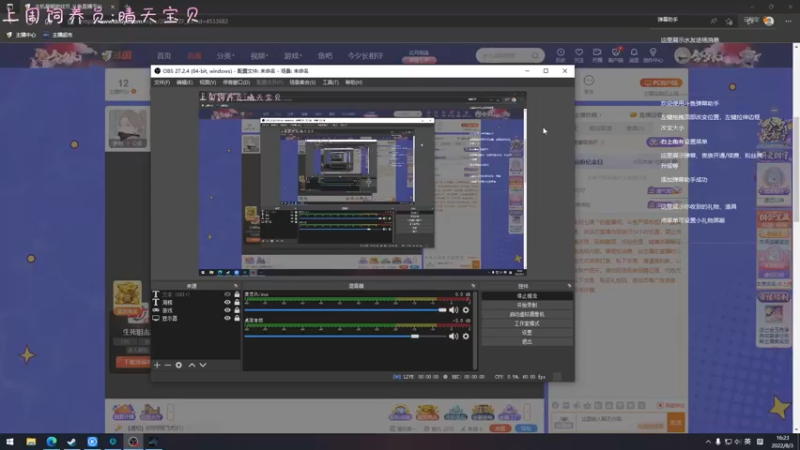800x450 pixels.
Task: Open 鱼吧 link in website nav
Action: (325, 56)
